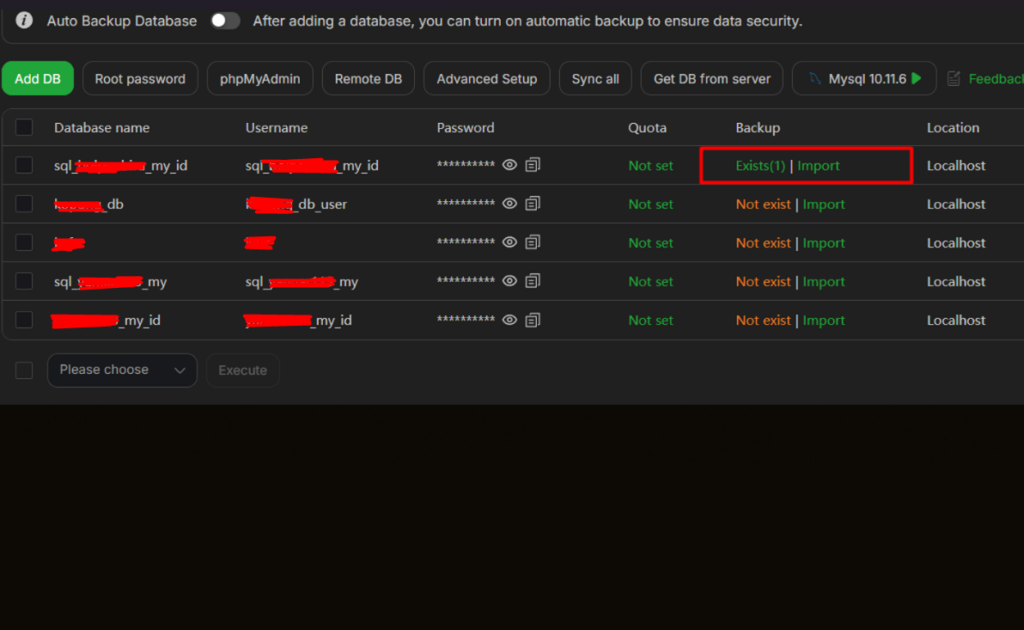Click Not set quota in the sql_..._my row

tap(650, 281)
